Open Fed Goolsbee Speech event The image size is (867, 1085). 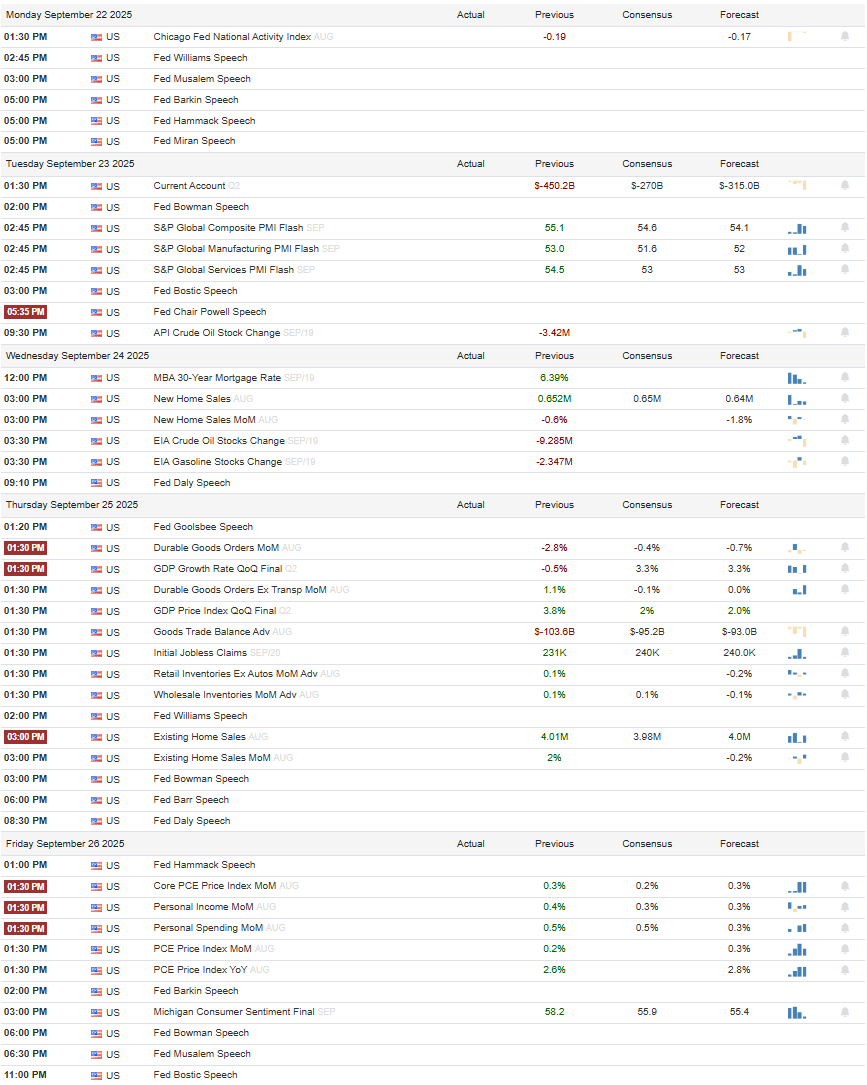[203, 527]
